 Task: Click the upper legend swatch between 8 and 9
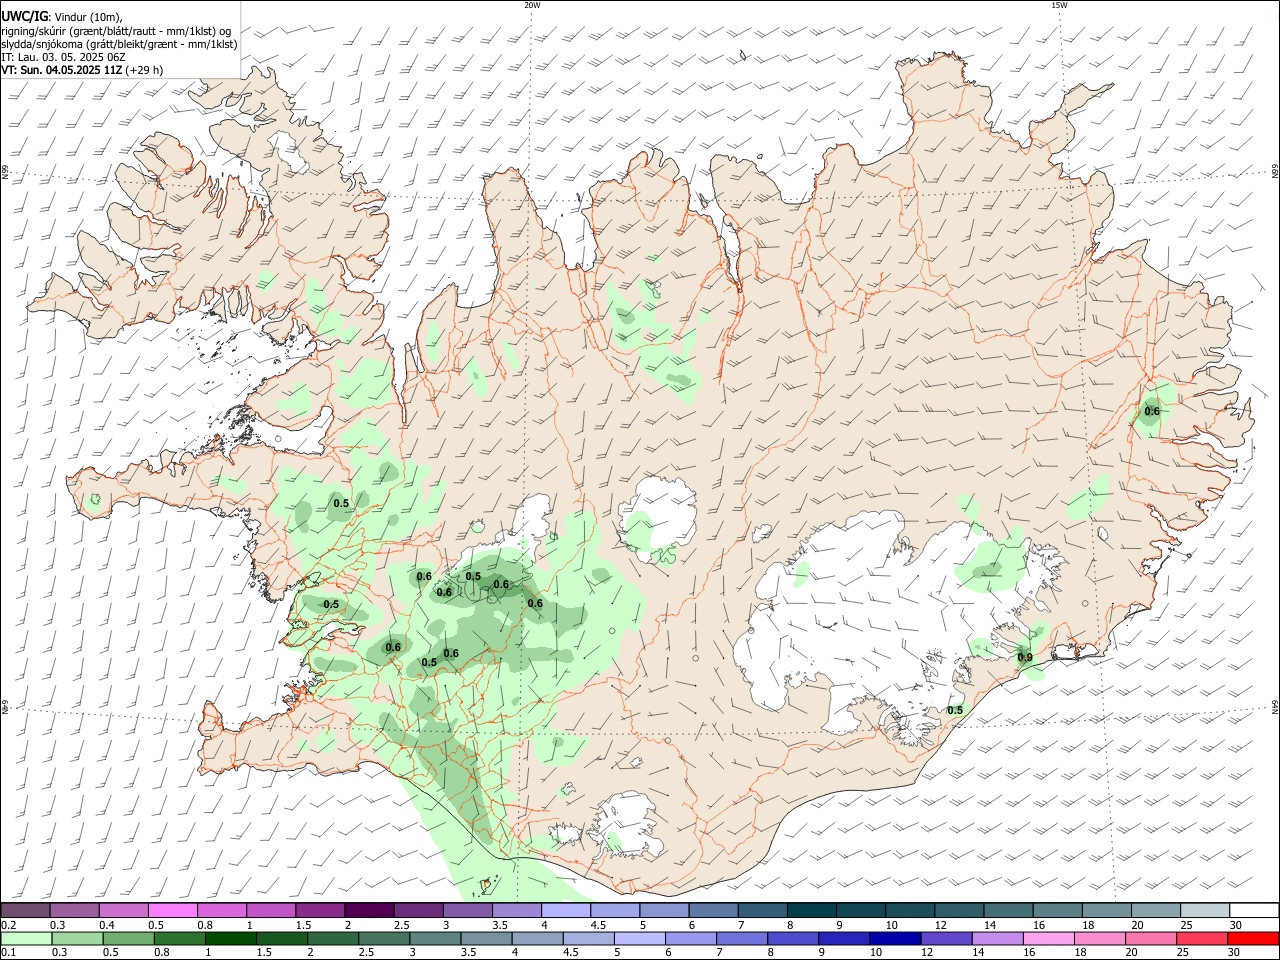[x=810, y=910]
